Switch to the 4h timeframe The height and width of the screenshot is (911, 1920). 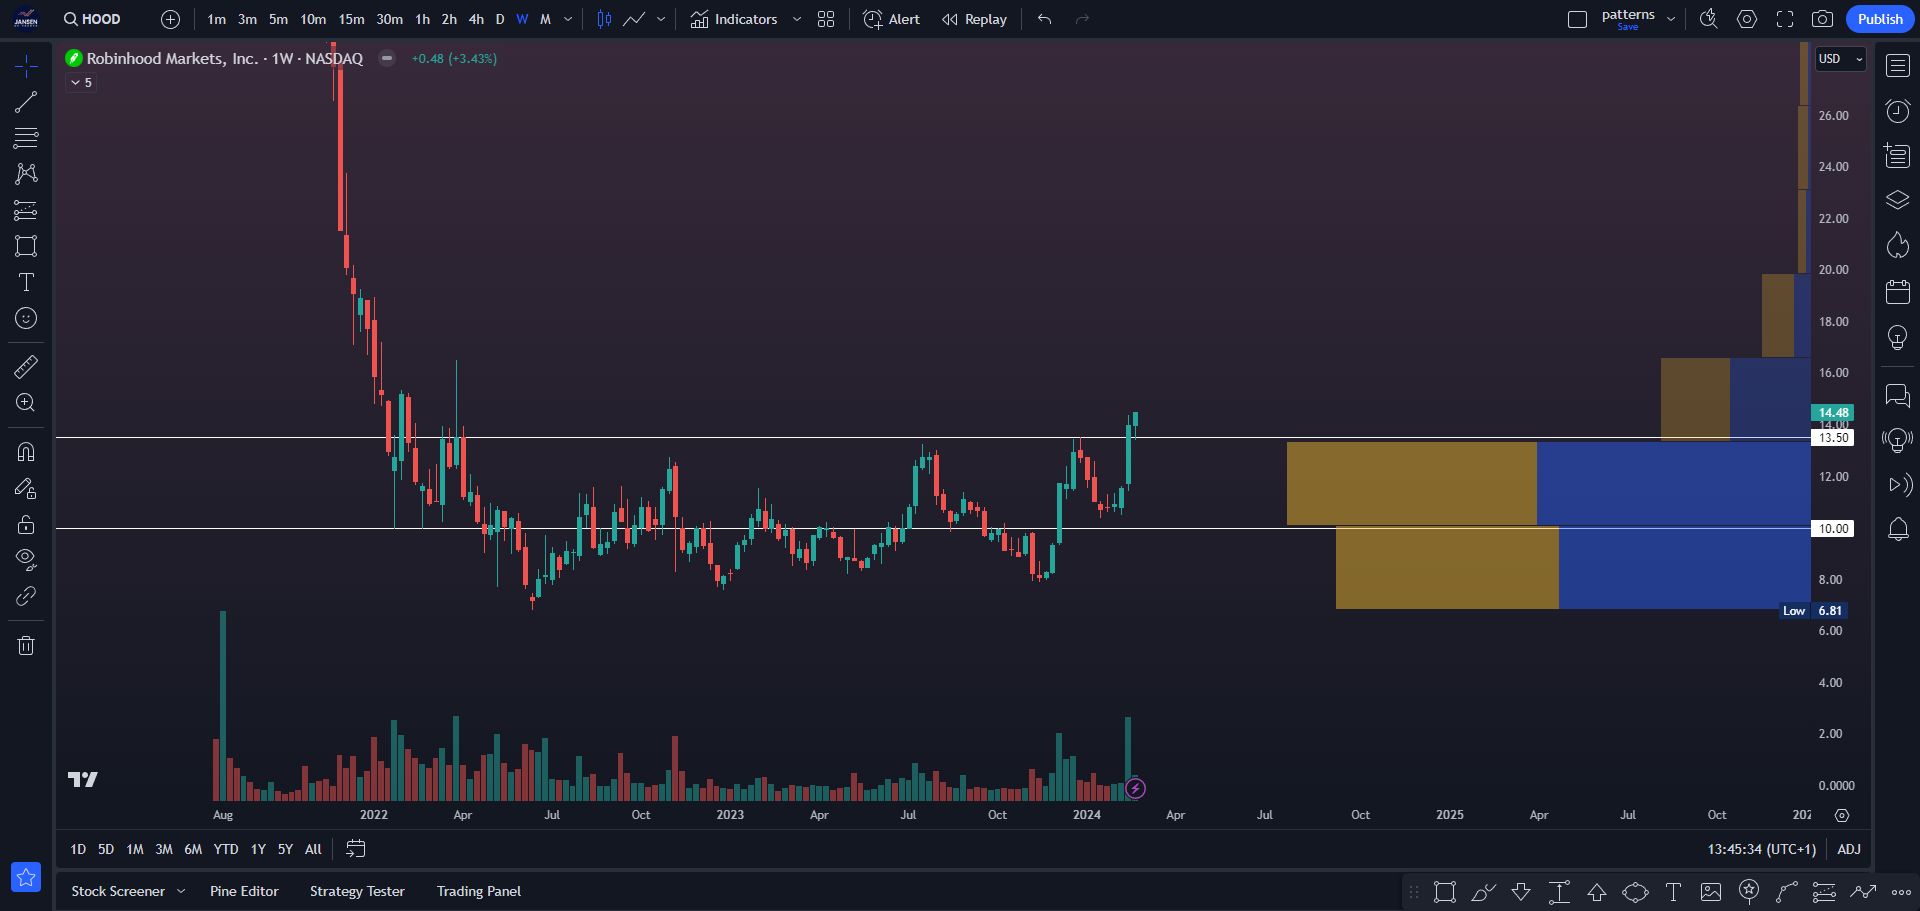pyautogui.click(x=476, y=19)
